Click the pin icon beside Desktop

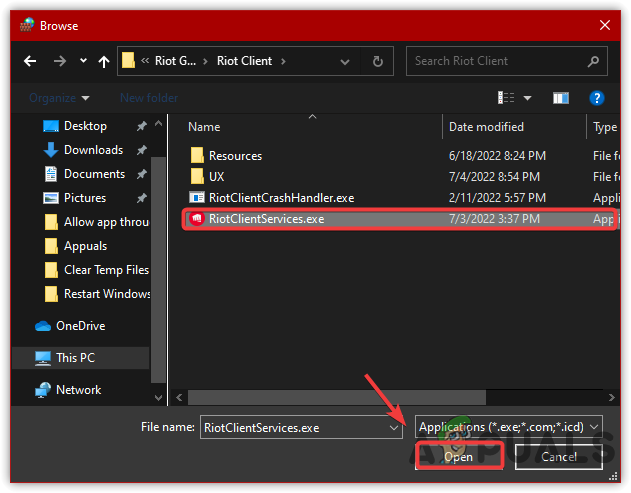pyautogui.click(x=141, y=126)
